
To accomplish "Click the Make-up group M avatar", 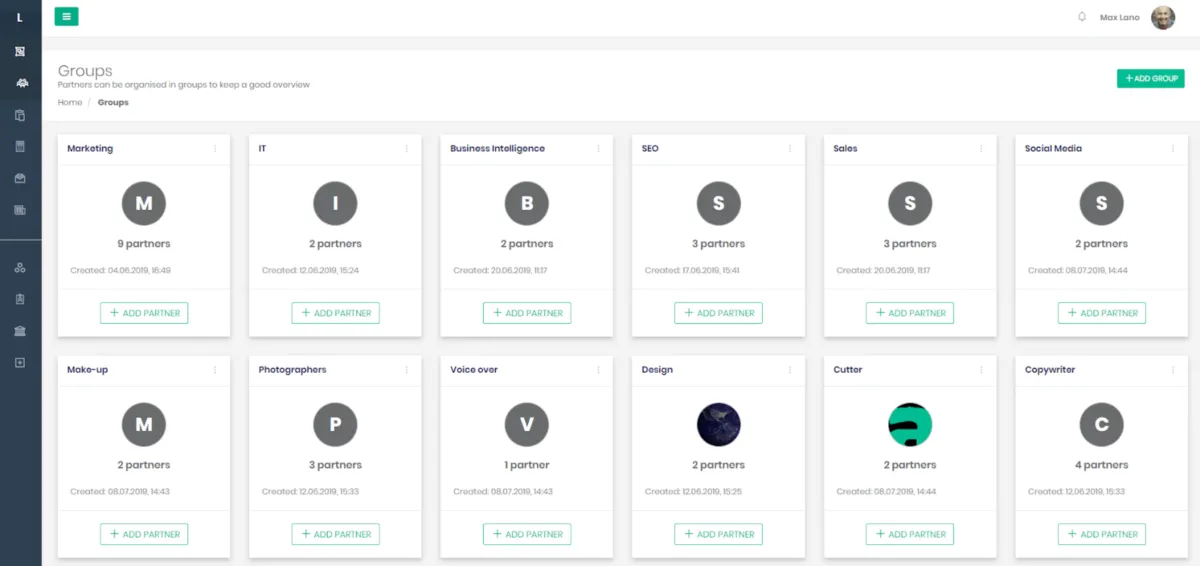I will [x=144, y=425].
